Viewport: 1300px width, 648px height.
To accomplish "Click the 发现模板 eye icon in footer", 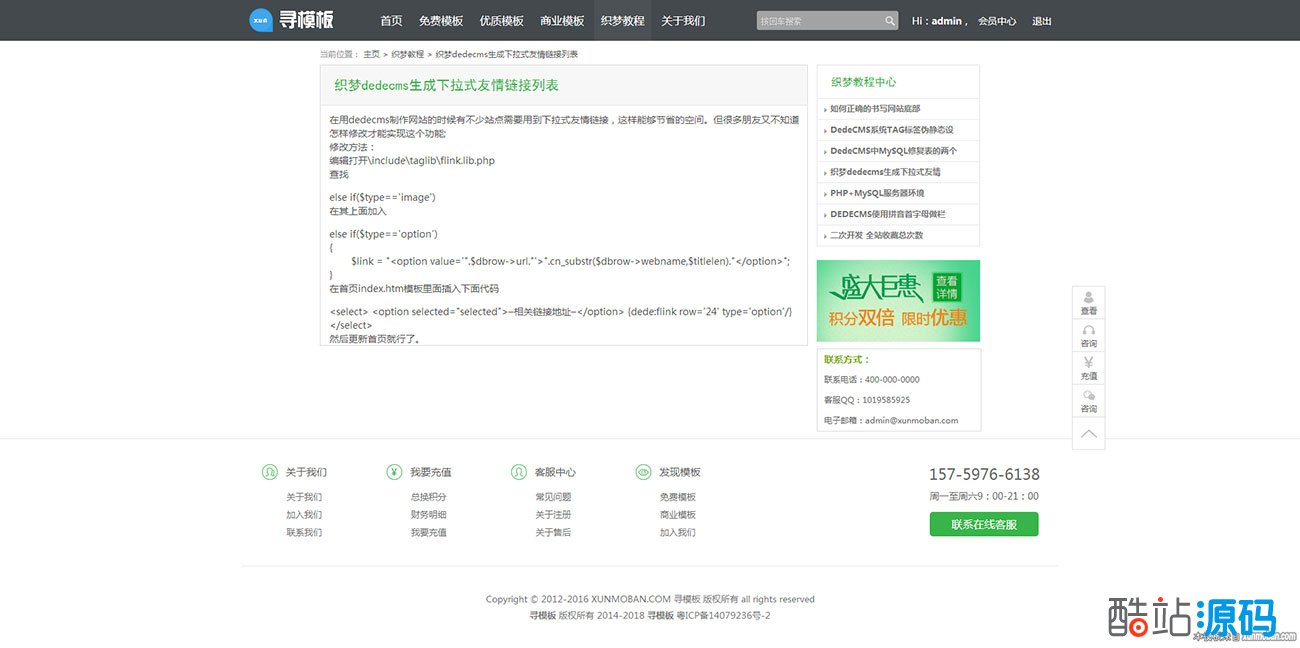I will [x=643, y=472].
